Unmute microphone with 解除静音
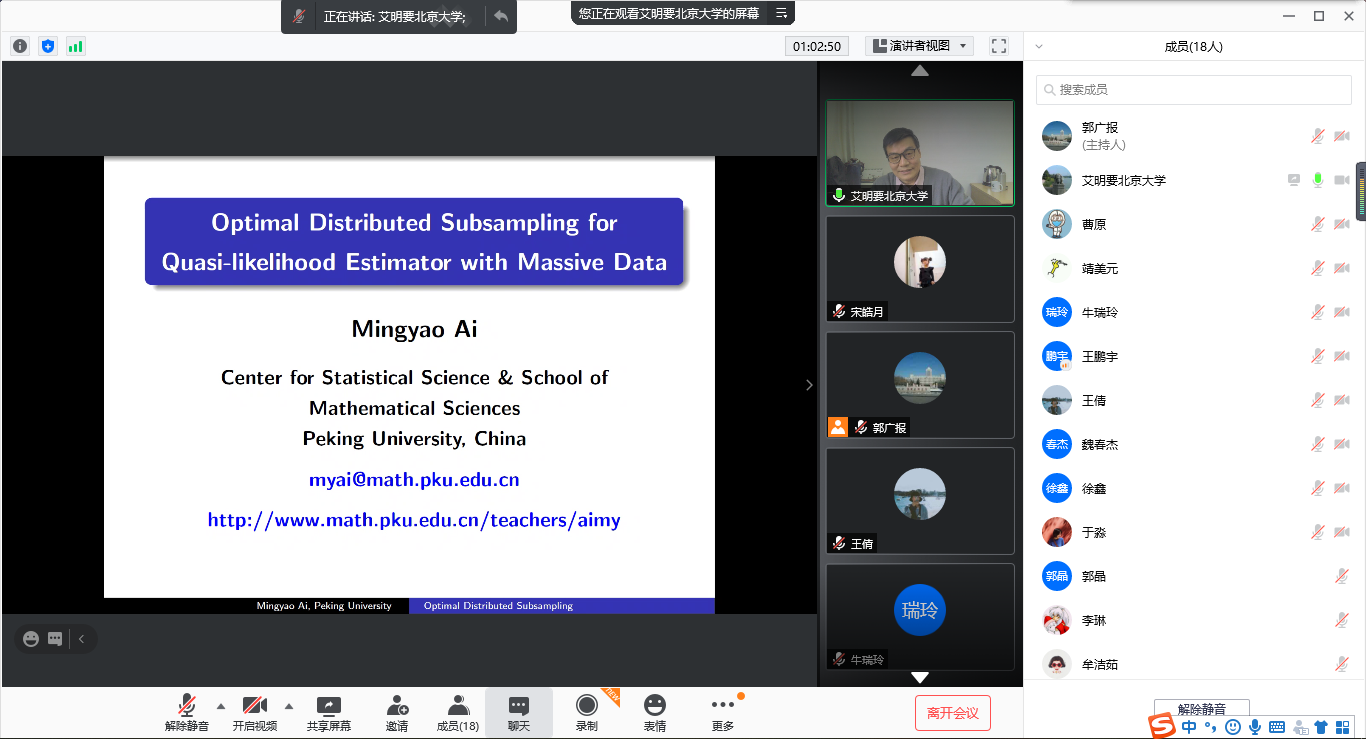Image resolution: width=1366 pixels, height=739 pixels. [x=186, y=712]
